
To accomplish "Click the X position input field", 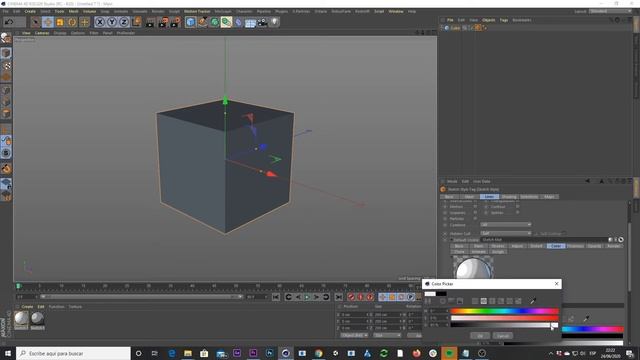I will pyautogui.click(x=356, y=315).
